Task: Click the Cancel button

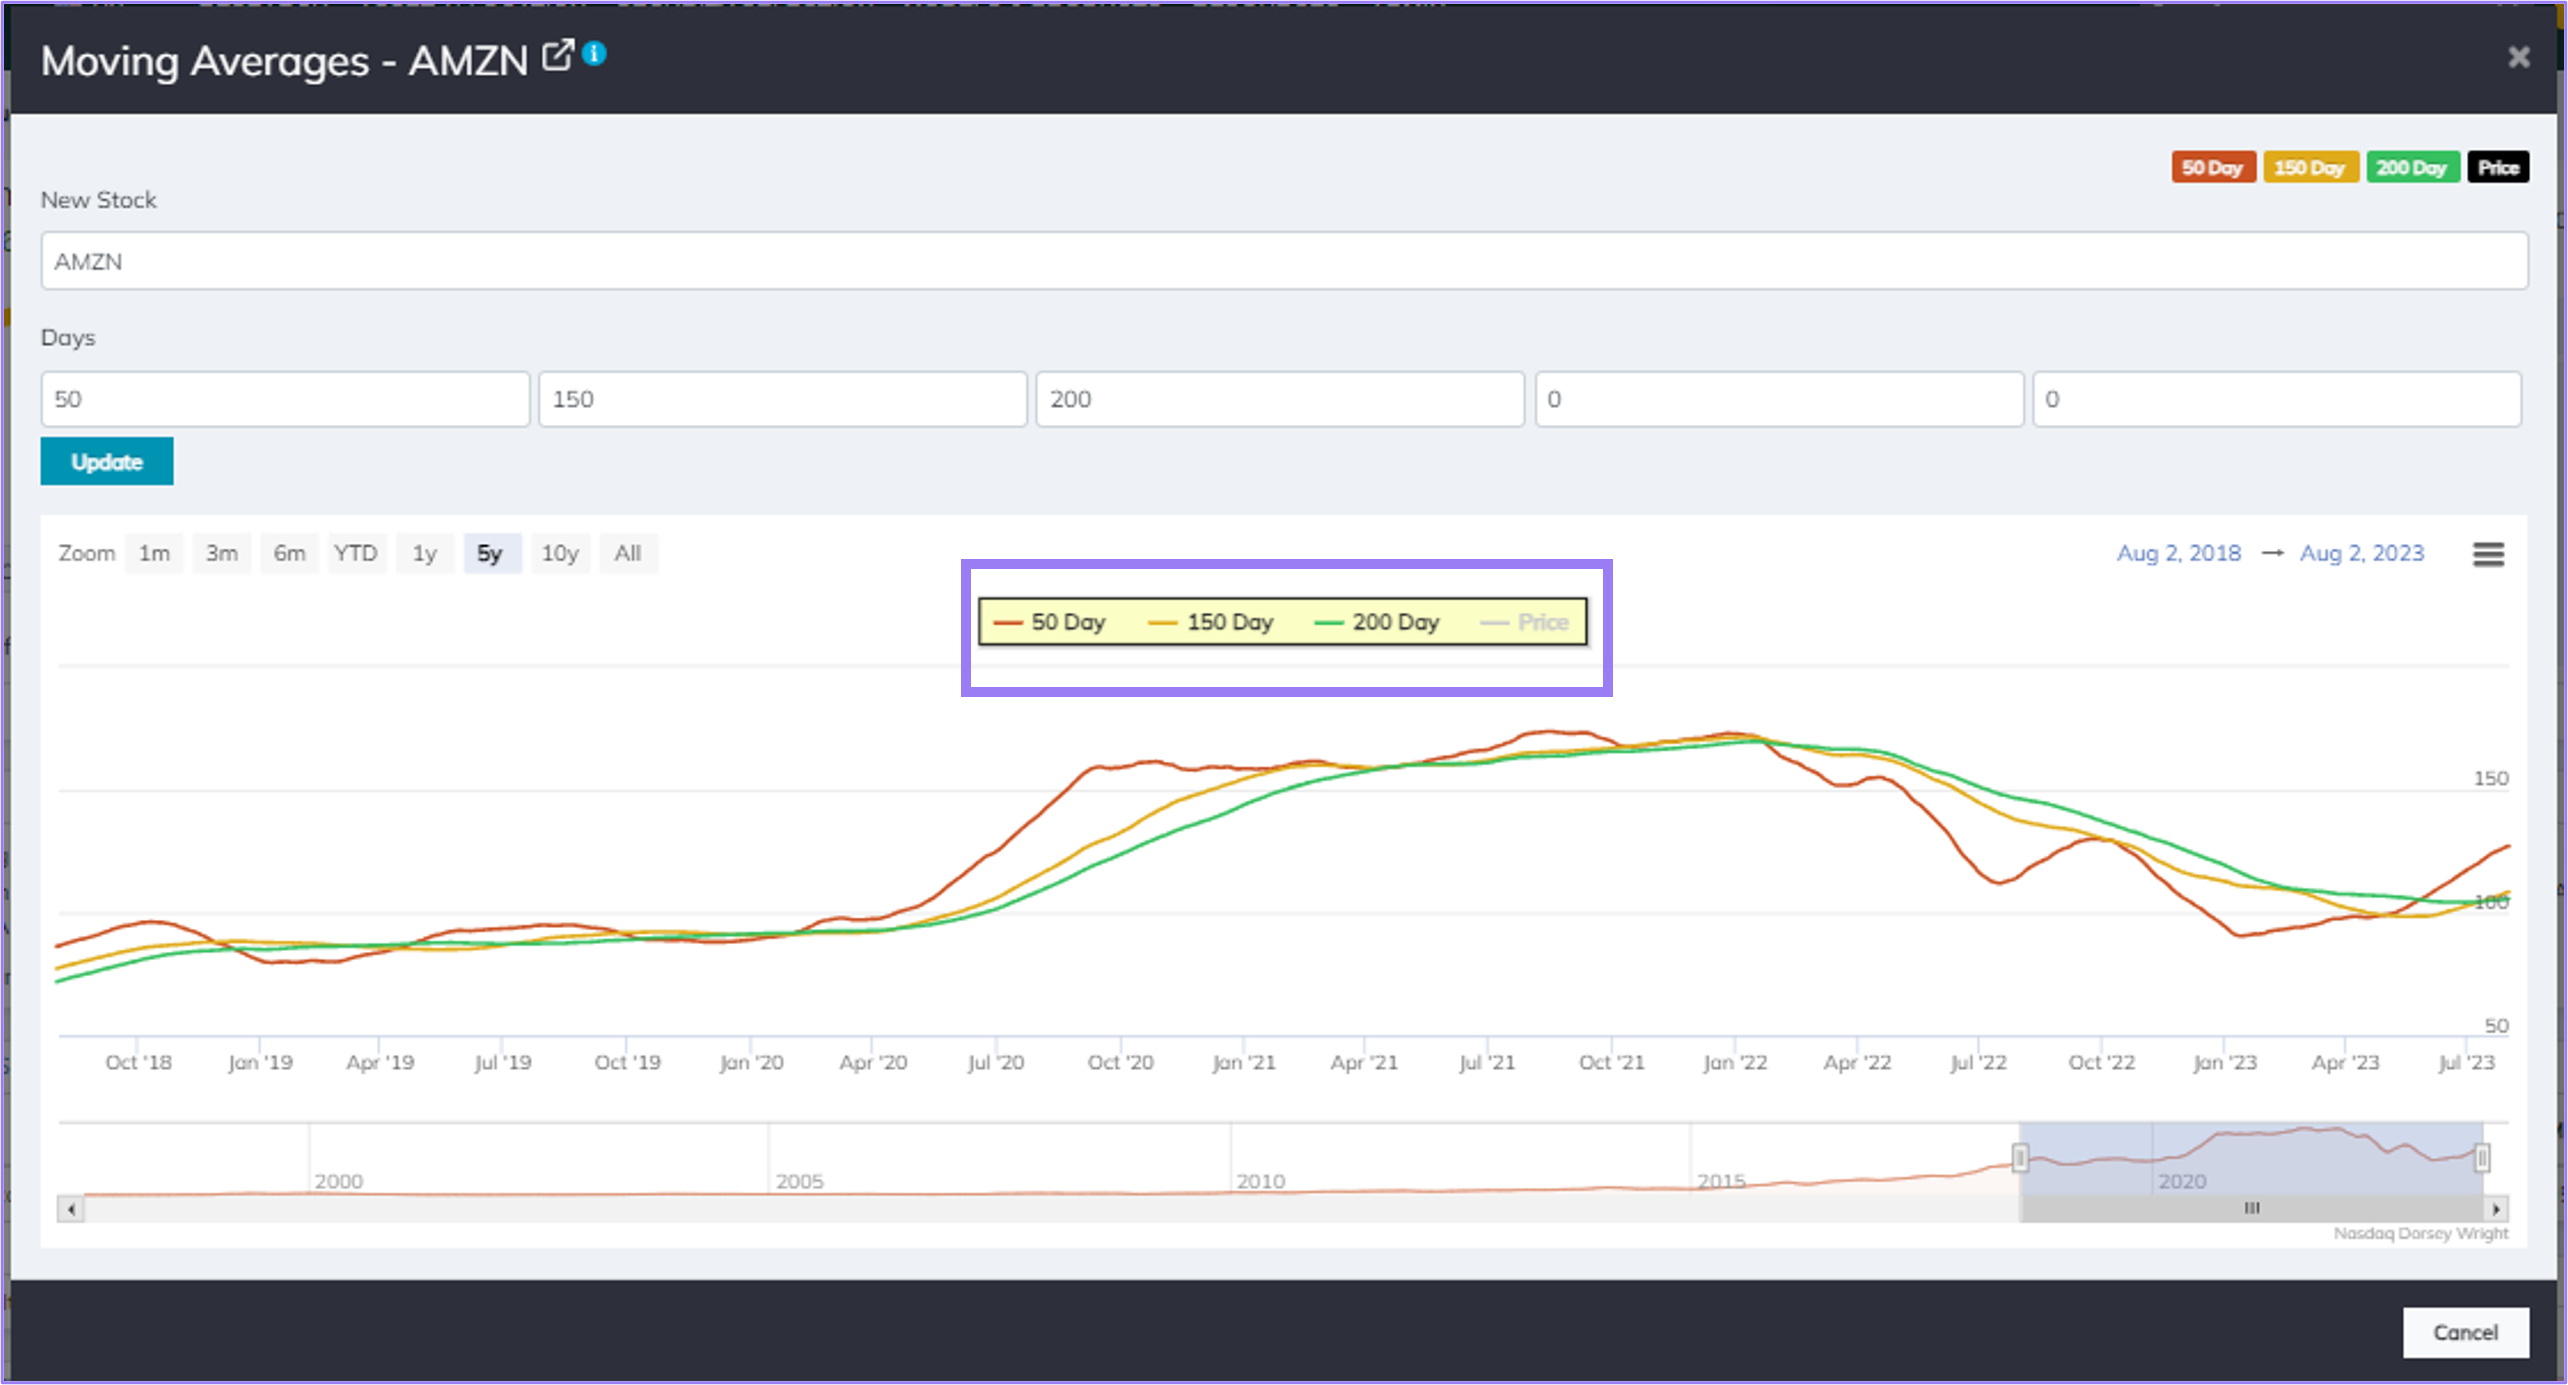Action: tap(2464, 1332)
